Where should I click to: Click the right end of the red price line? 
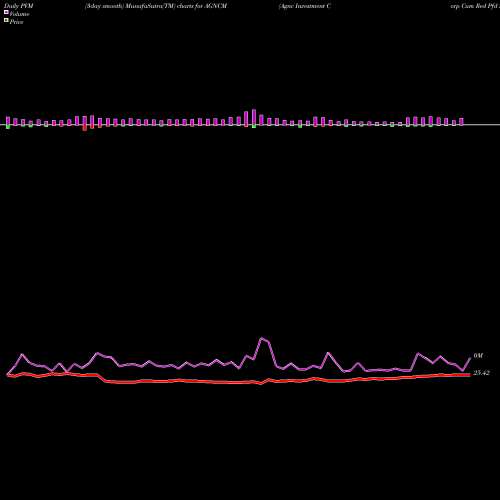tap(470, 375)
